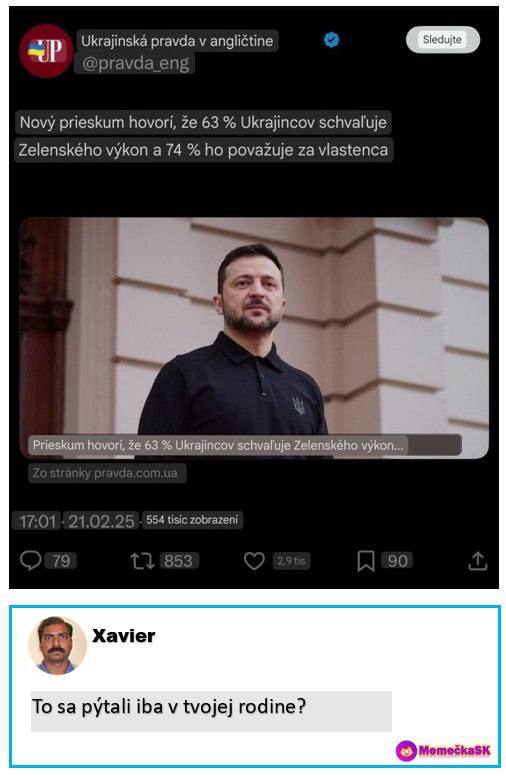The width and height of the screenshot is (506, 776).
Task: Open replies via the comment bubble icon
Action: [x=31, y=561]
